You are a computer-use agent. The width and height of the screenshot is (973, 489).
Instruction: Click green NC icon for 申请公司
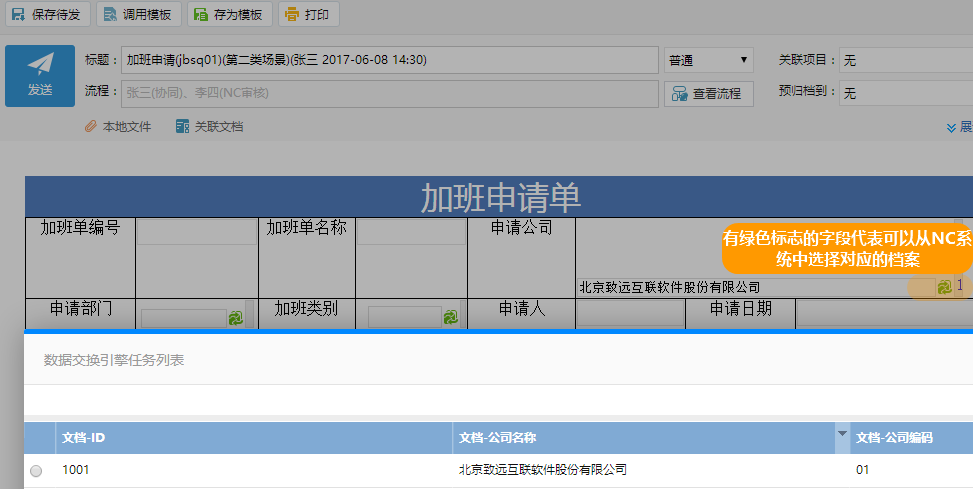coord(944,287)
